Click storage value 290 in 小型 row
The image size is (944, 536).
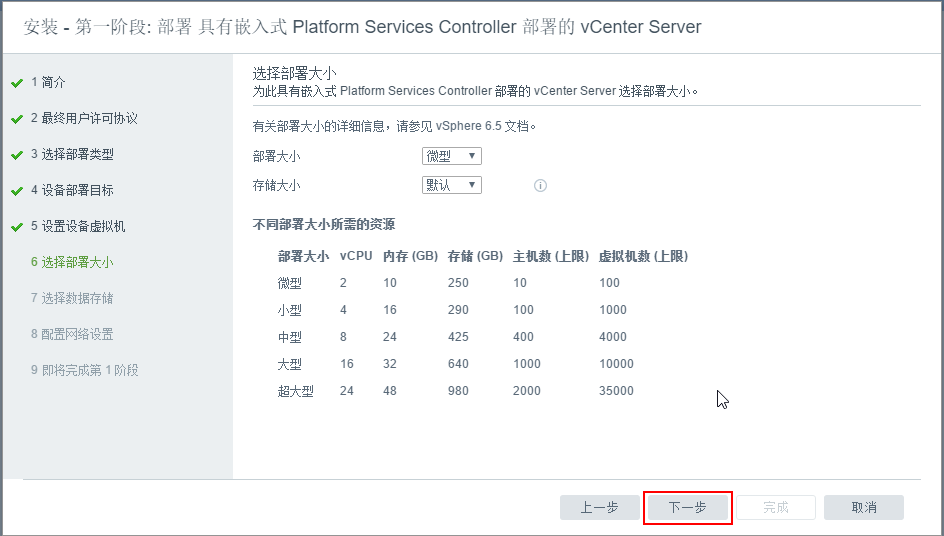point(458,310)
